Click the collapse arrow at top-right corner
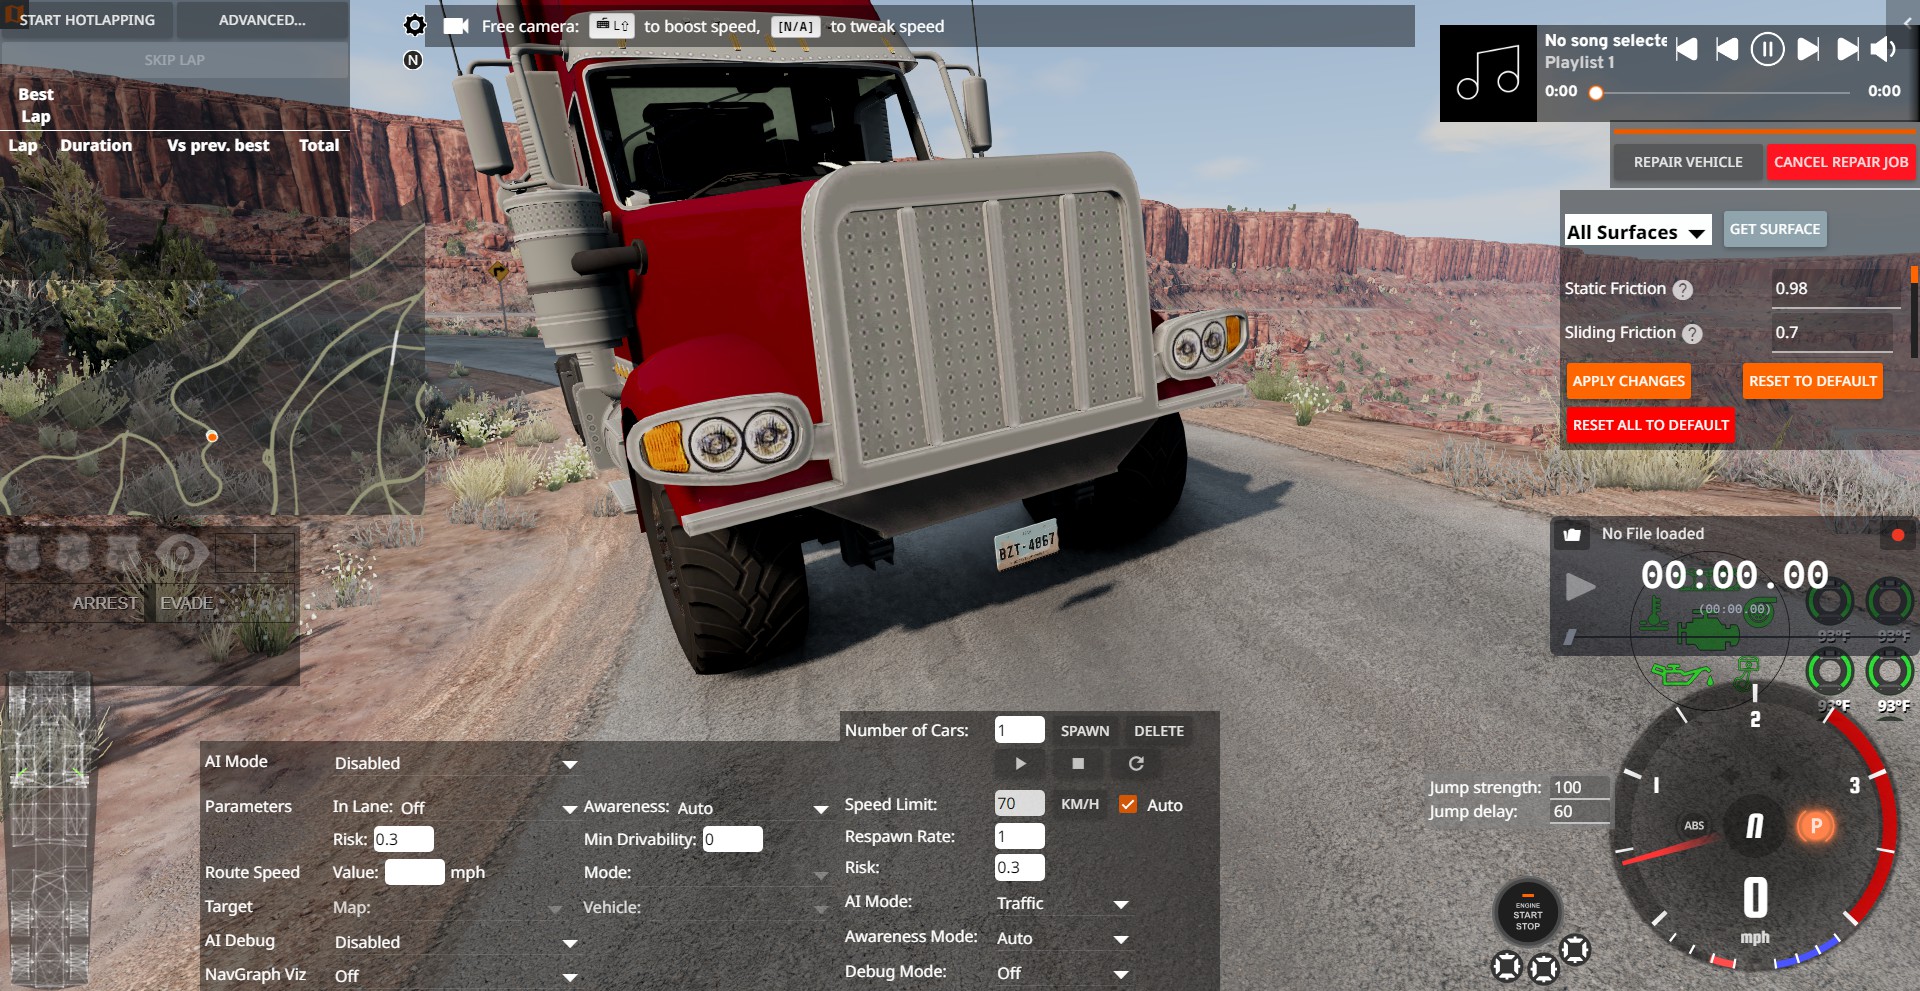The height and width of the screenshot is (991, 1920). 1907,21
